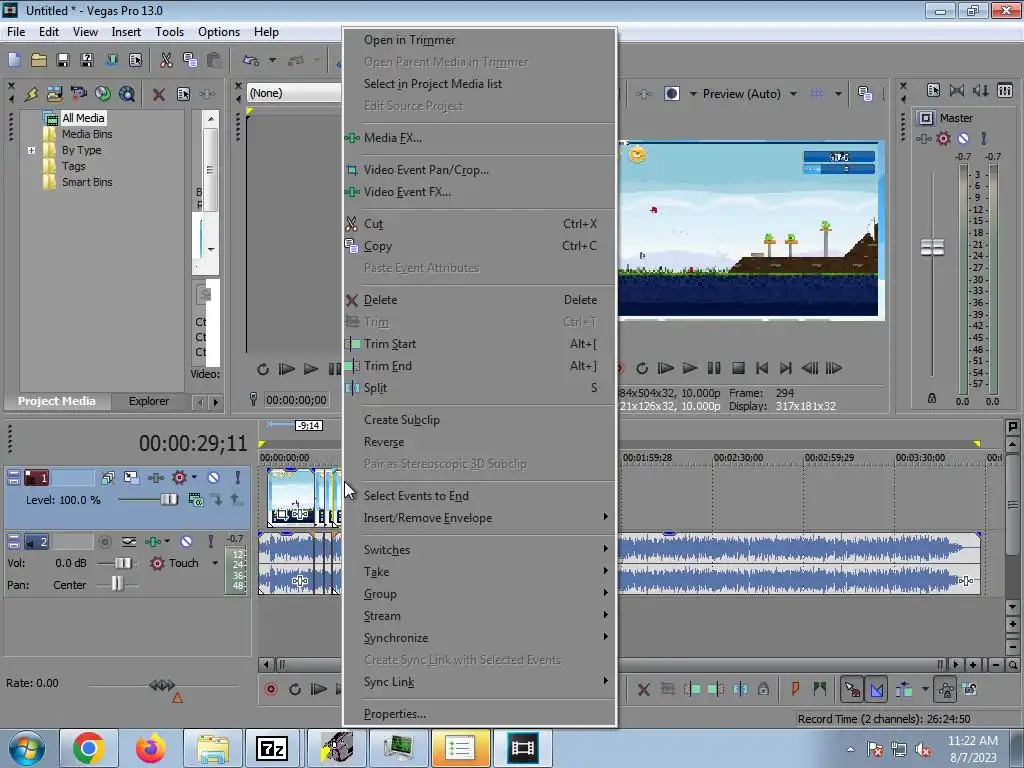Image resolution: width=1024 pixels, height=768 pixels.
Task: Toggle Solo on video track 1
Action: click(238, 477)
